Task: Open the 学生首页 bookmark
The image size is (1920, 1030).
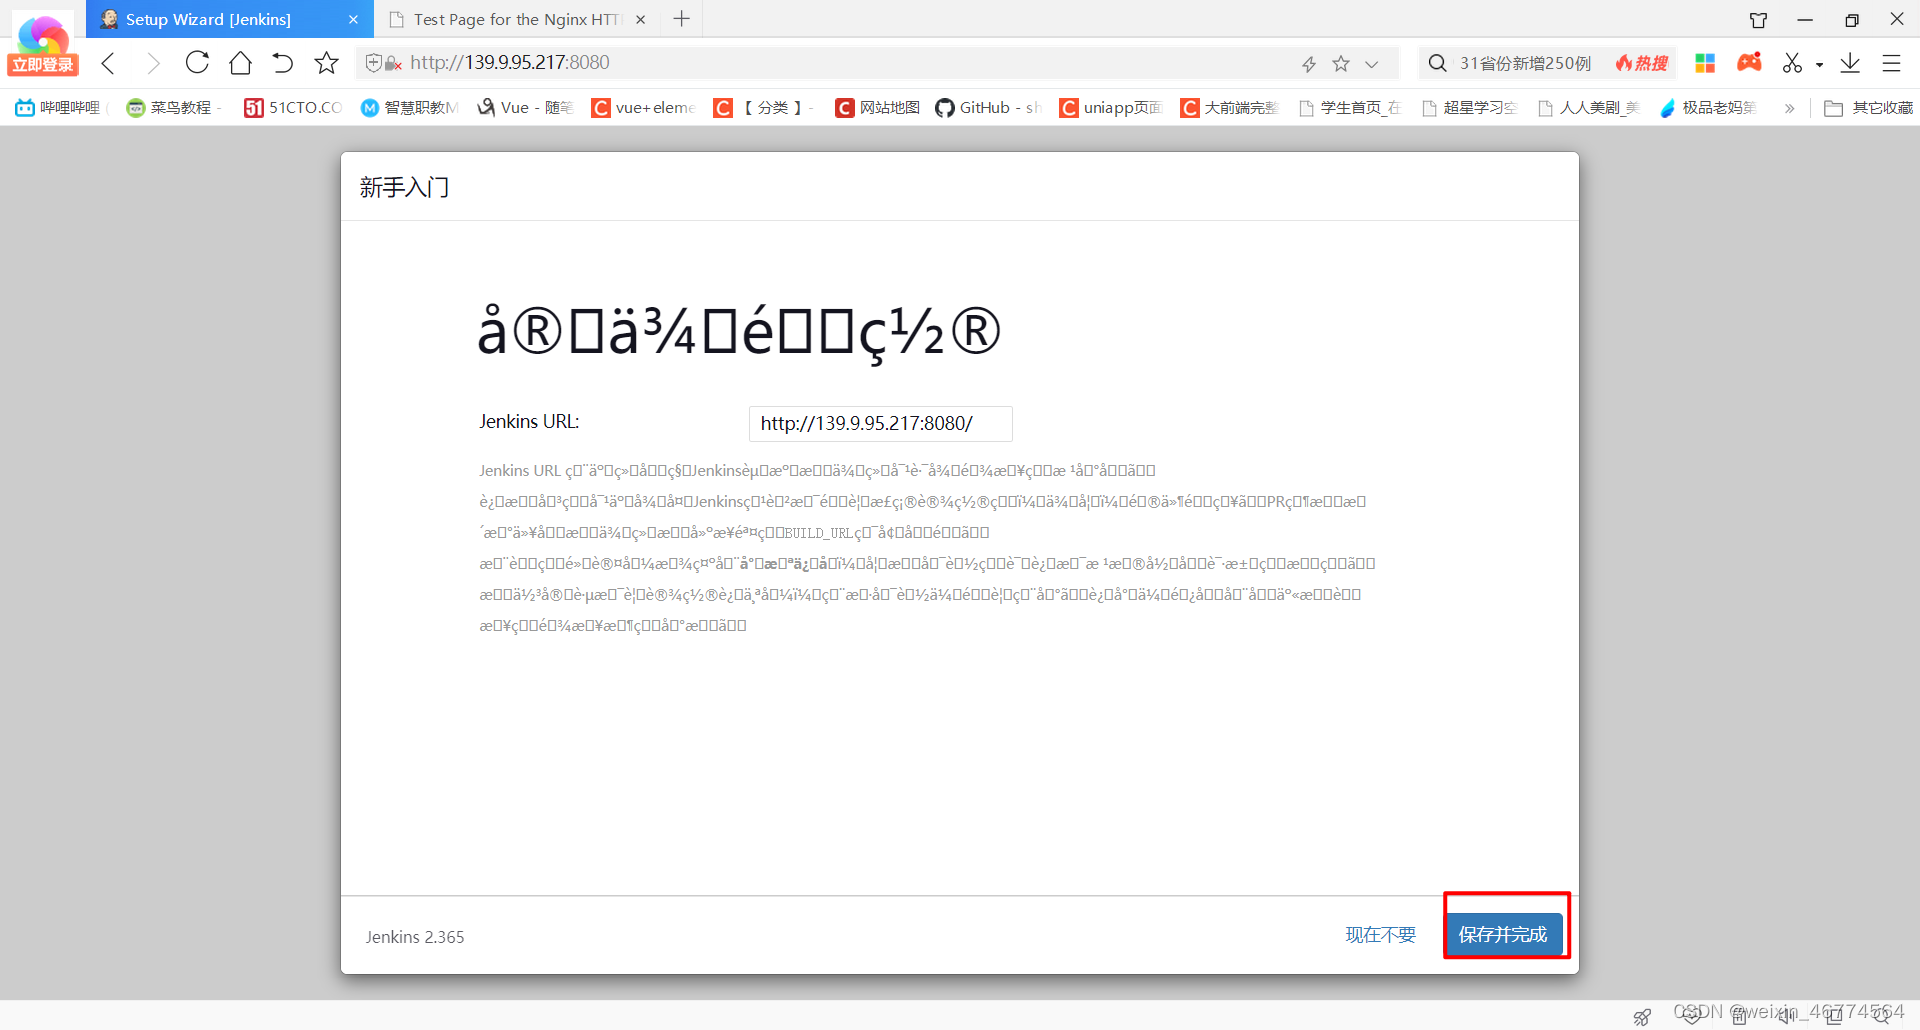Action: pyautogui.click(x=1350, y=107)
